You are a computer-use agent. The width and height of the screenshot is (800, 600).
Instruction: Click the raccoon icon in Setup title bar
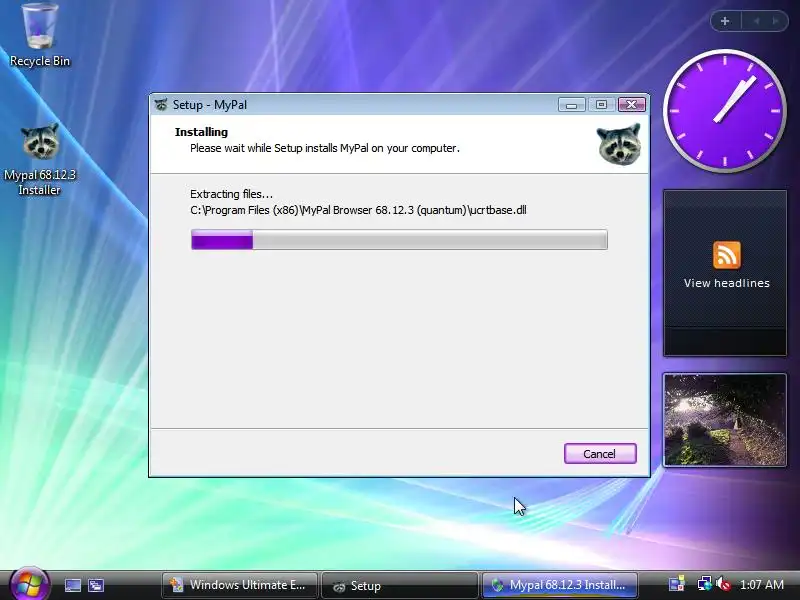[x=161, y=105]
